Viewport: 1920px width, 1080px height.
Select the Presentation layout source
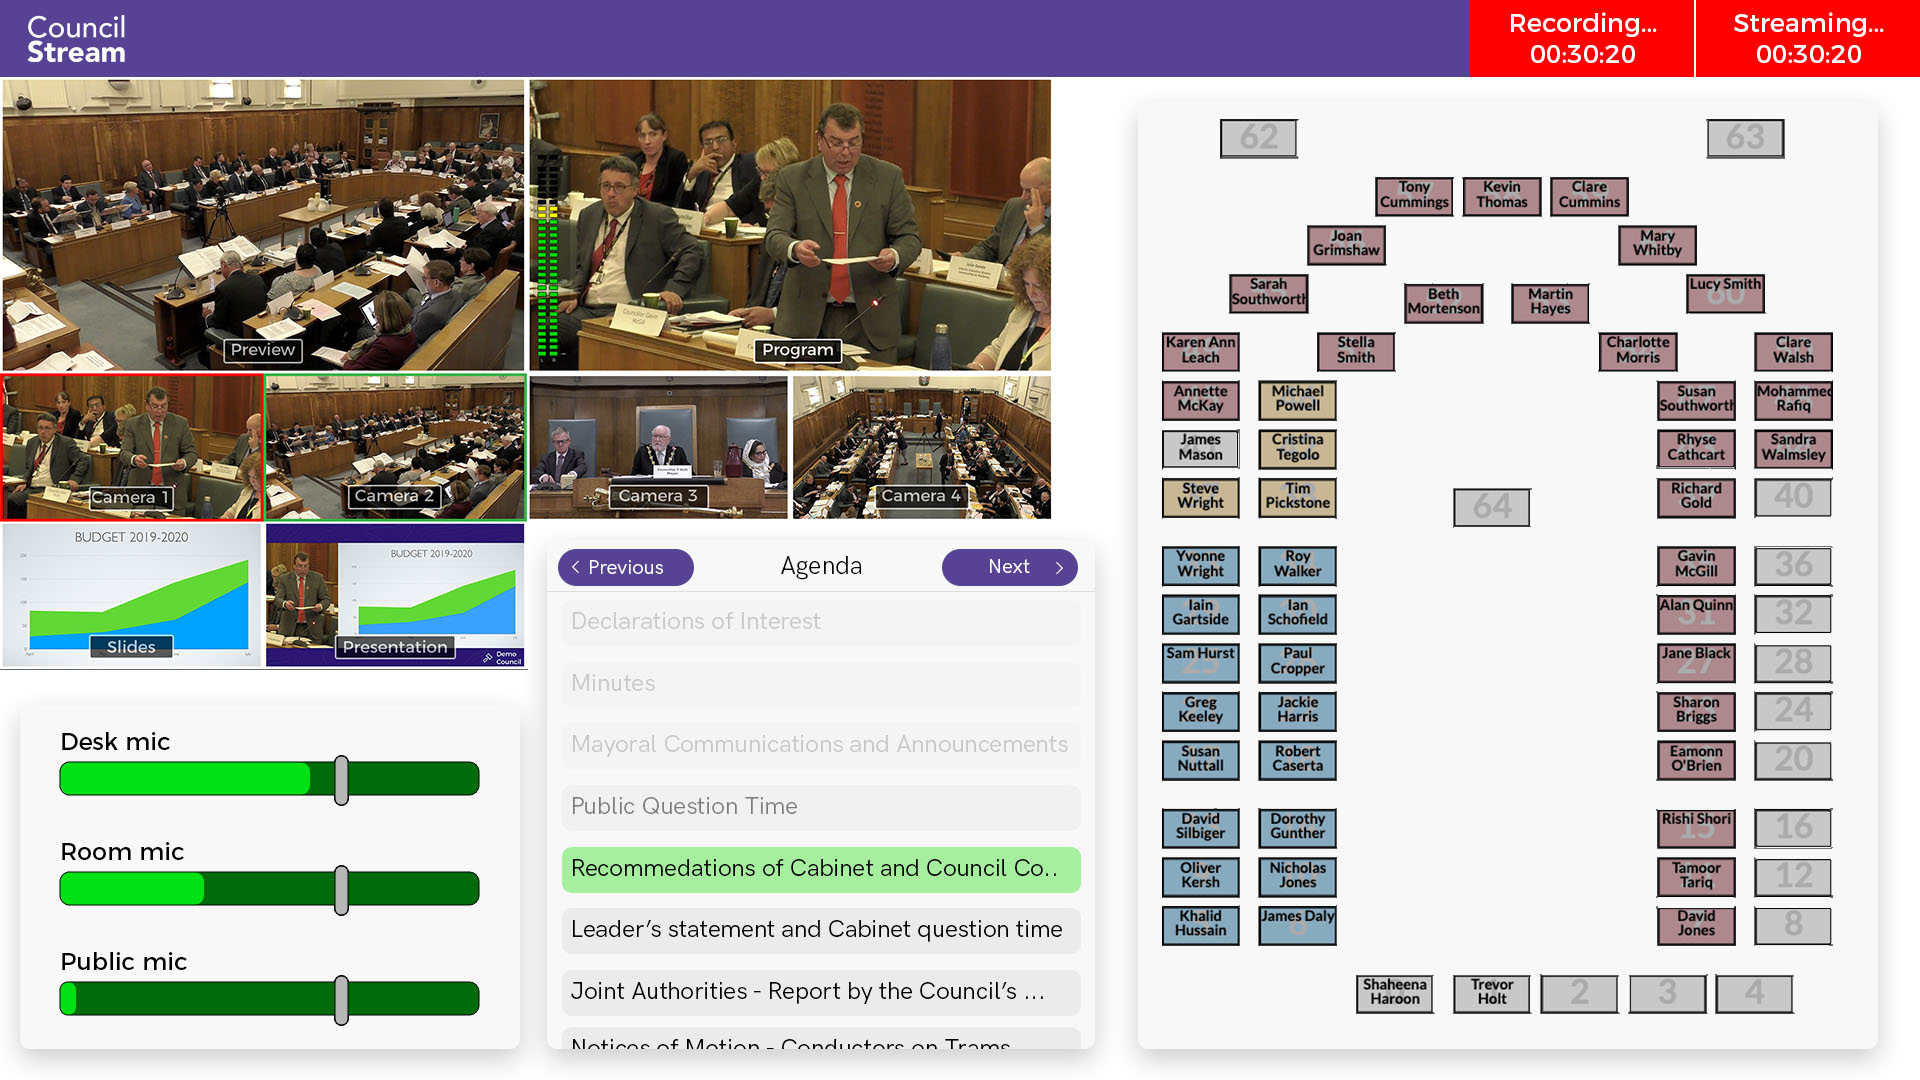[x=395, y=595]
